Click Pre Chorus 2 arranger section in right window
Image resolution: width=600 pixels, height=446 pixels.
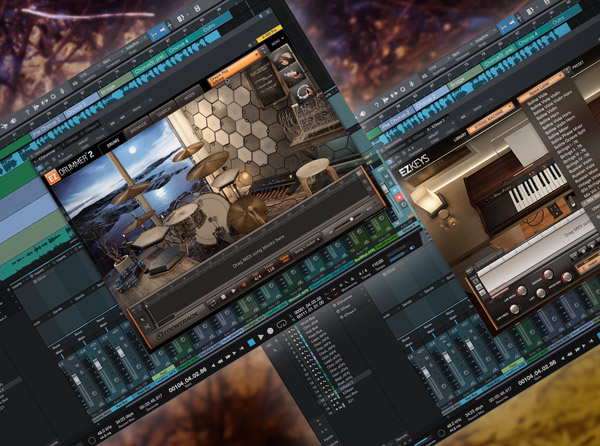click(x=396, y=120)
